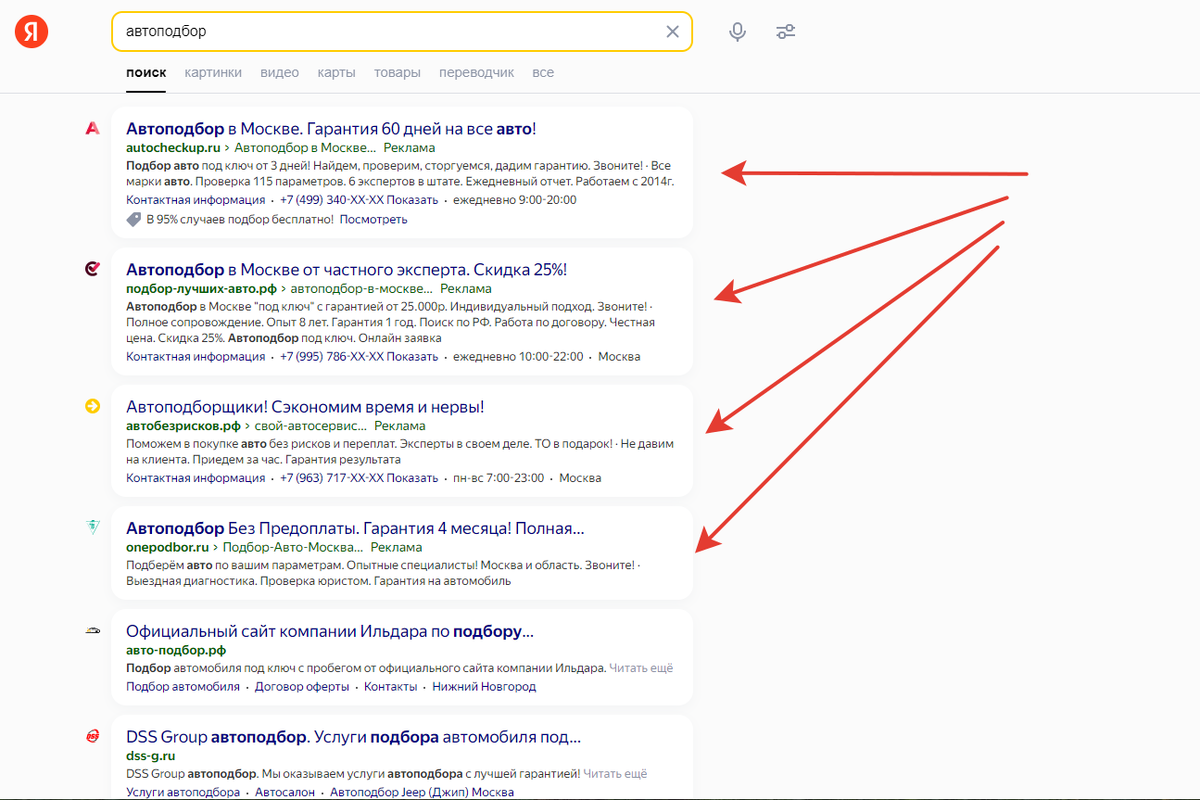1200x800 pixels.
Task: Open the Нижний Новгород sitelink
Action: tap(484, 686)
